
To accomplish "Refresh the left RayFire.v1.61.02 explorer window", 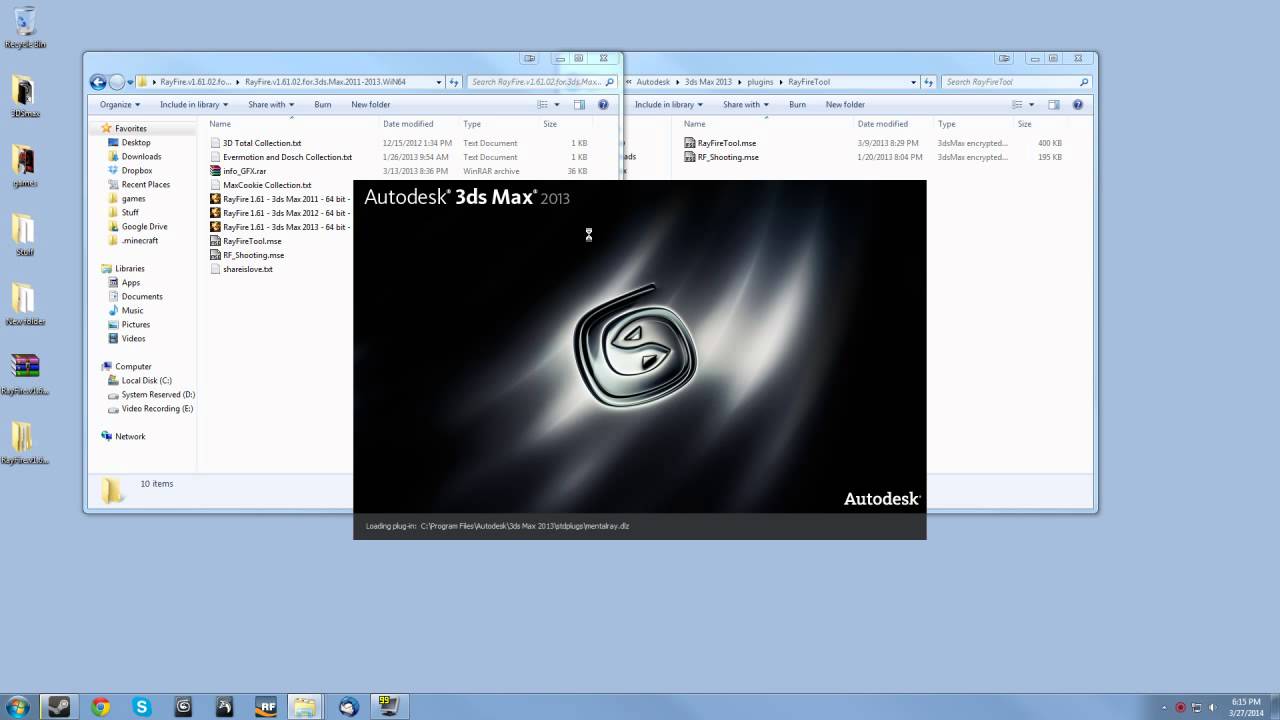I will click(x=454, y=82).
